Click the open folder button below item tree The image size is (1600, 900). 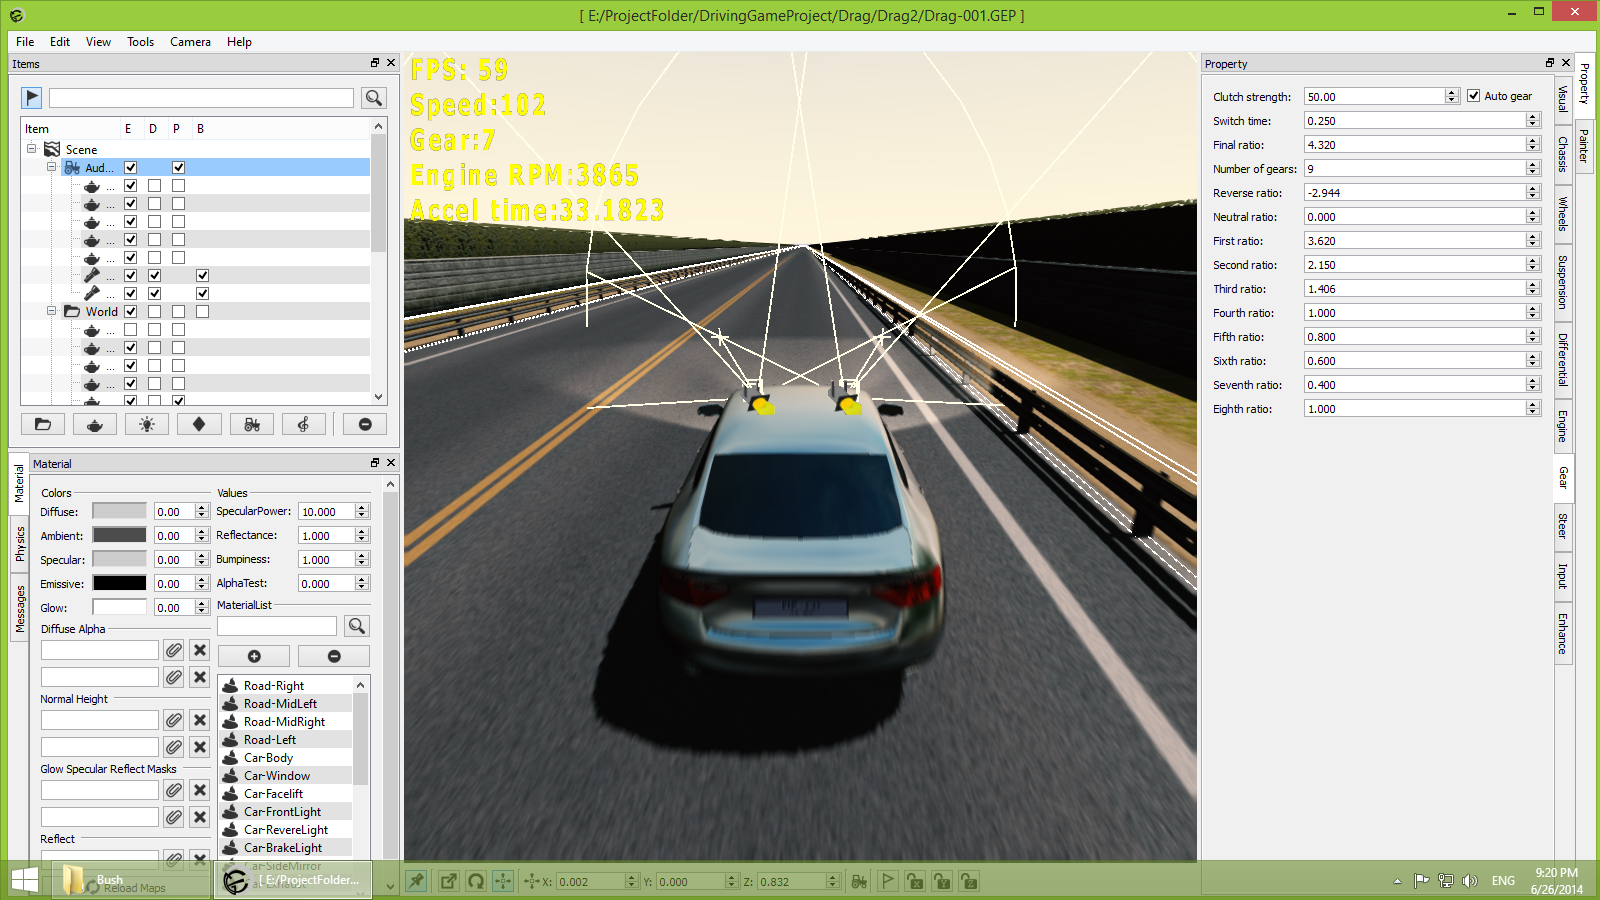(43, 424)
